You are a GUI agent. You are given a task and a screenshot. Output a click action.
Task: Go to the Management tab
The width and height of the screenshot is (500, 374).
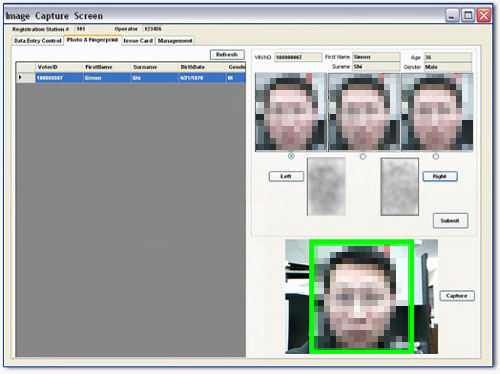pyautogui.click(x=175, y=41)
